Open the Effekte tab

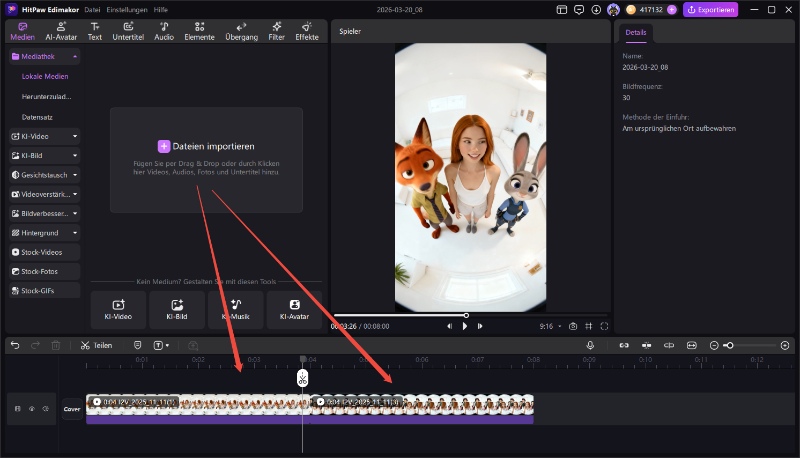[x=307, y=32]
